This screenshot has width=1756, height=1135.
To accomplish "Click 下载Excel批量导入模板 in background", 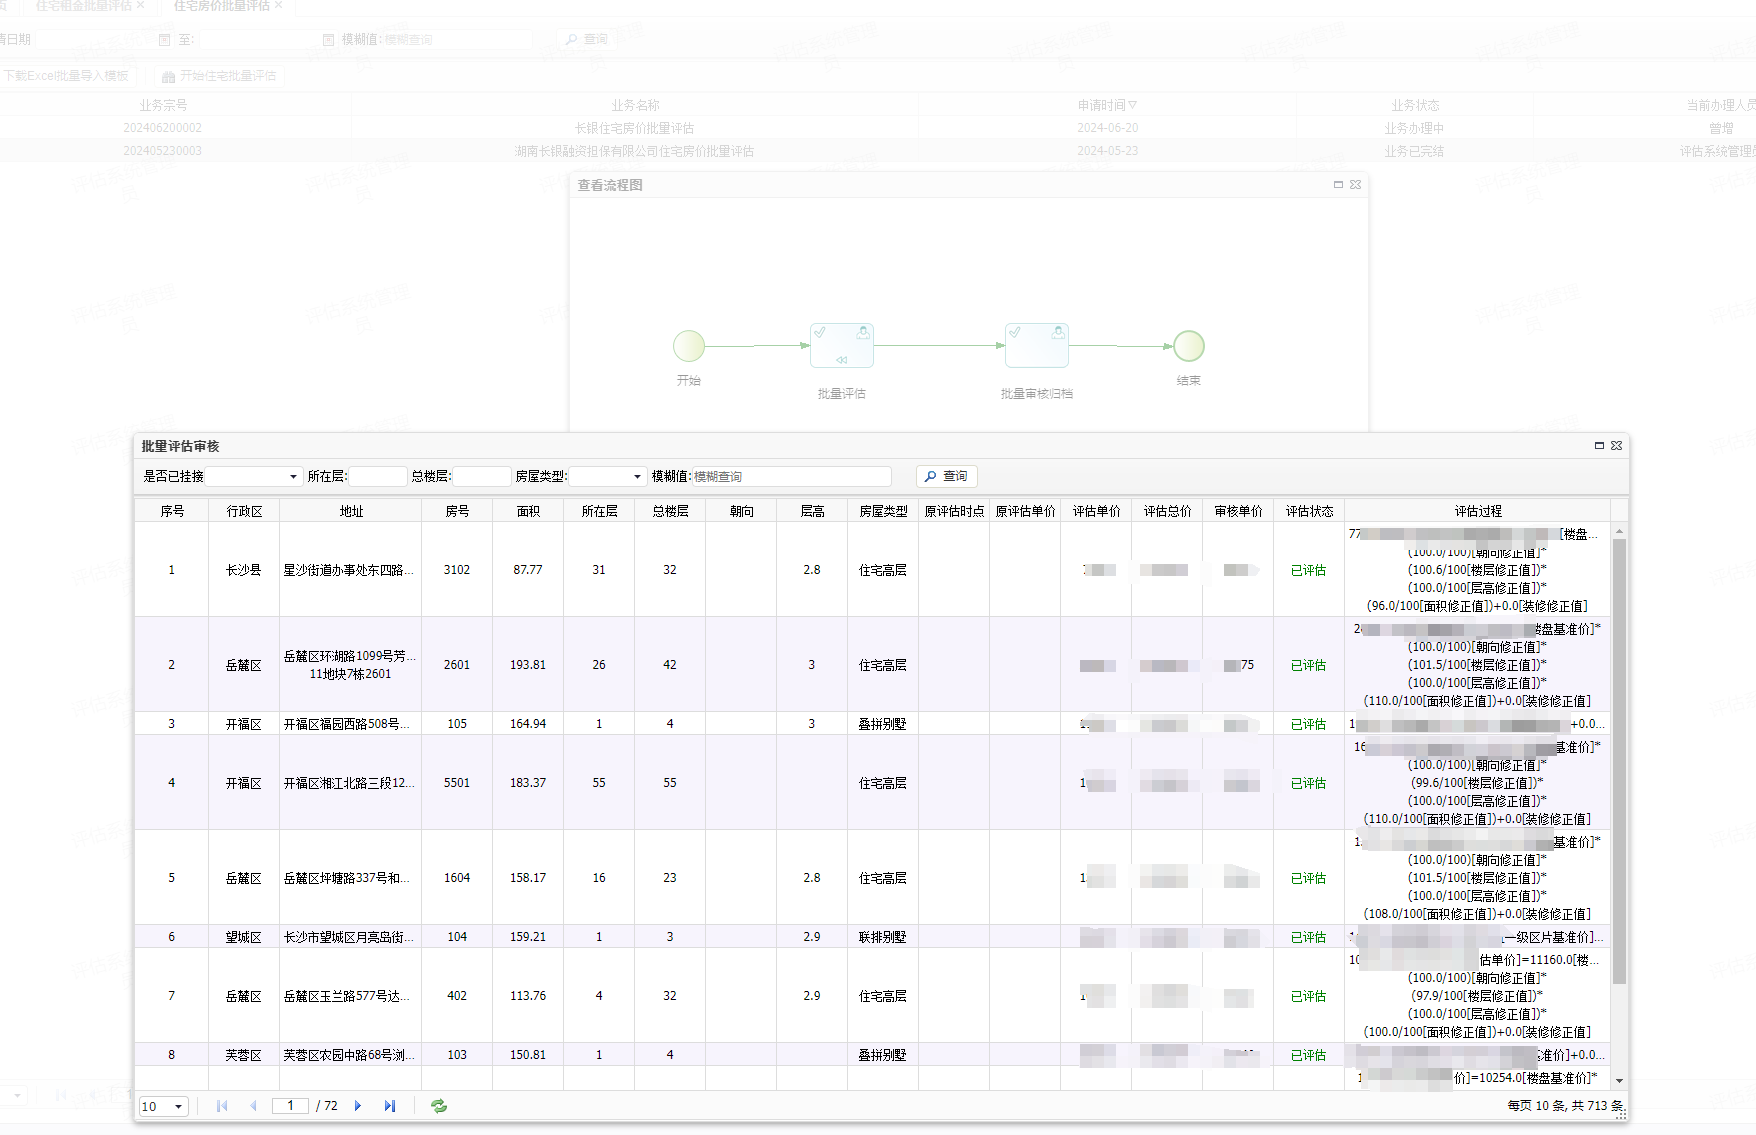I will (66, 76).
